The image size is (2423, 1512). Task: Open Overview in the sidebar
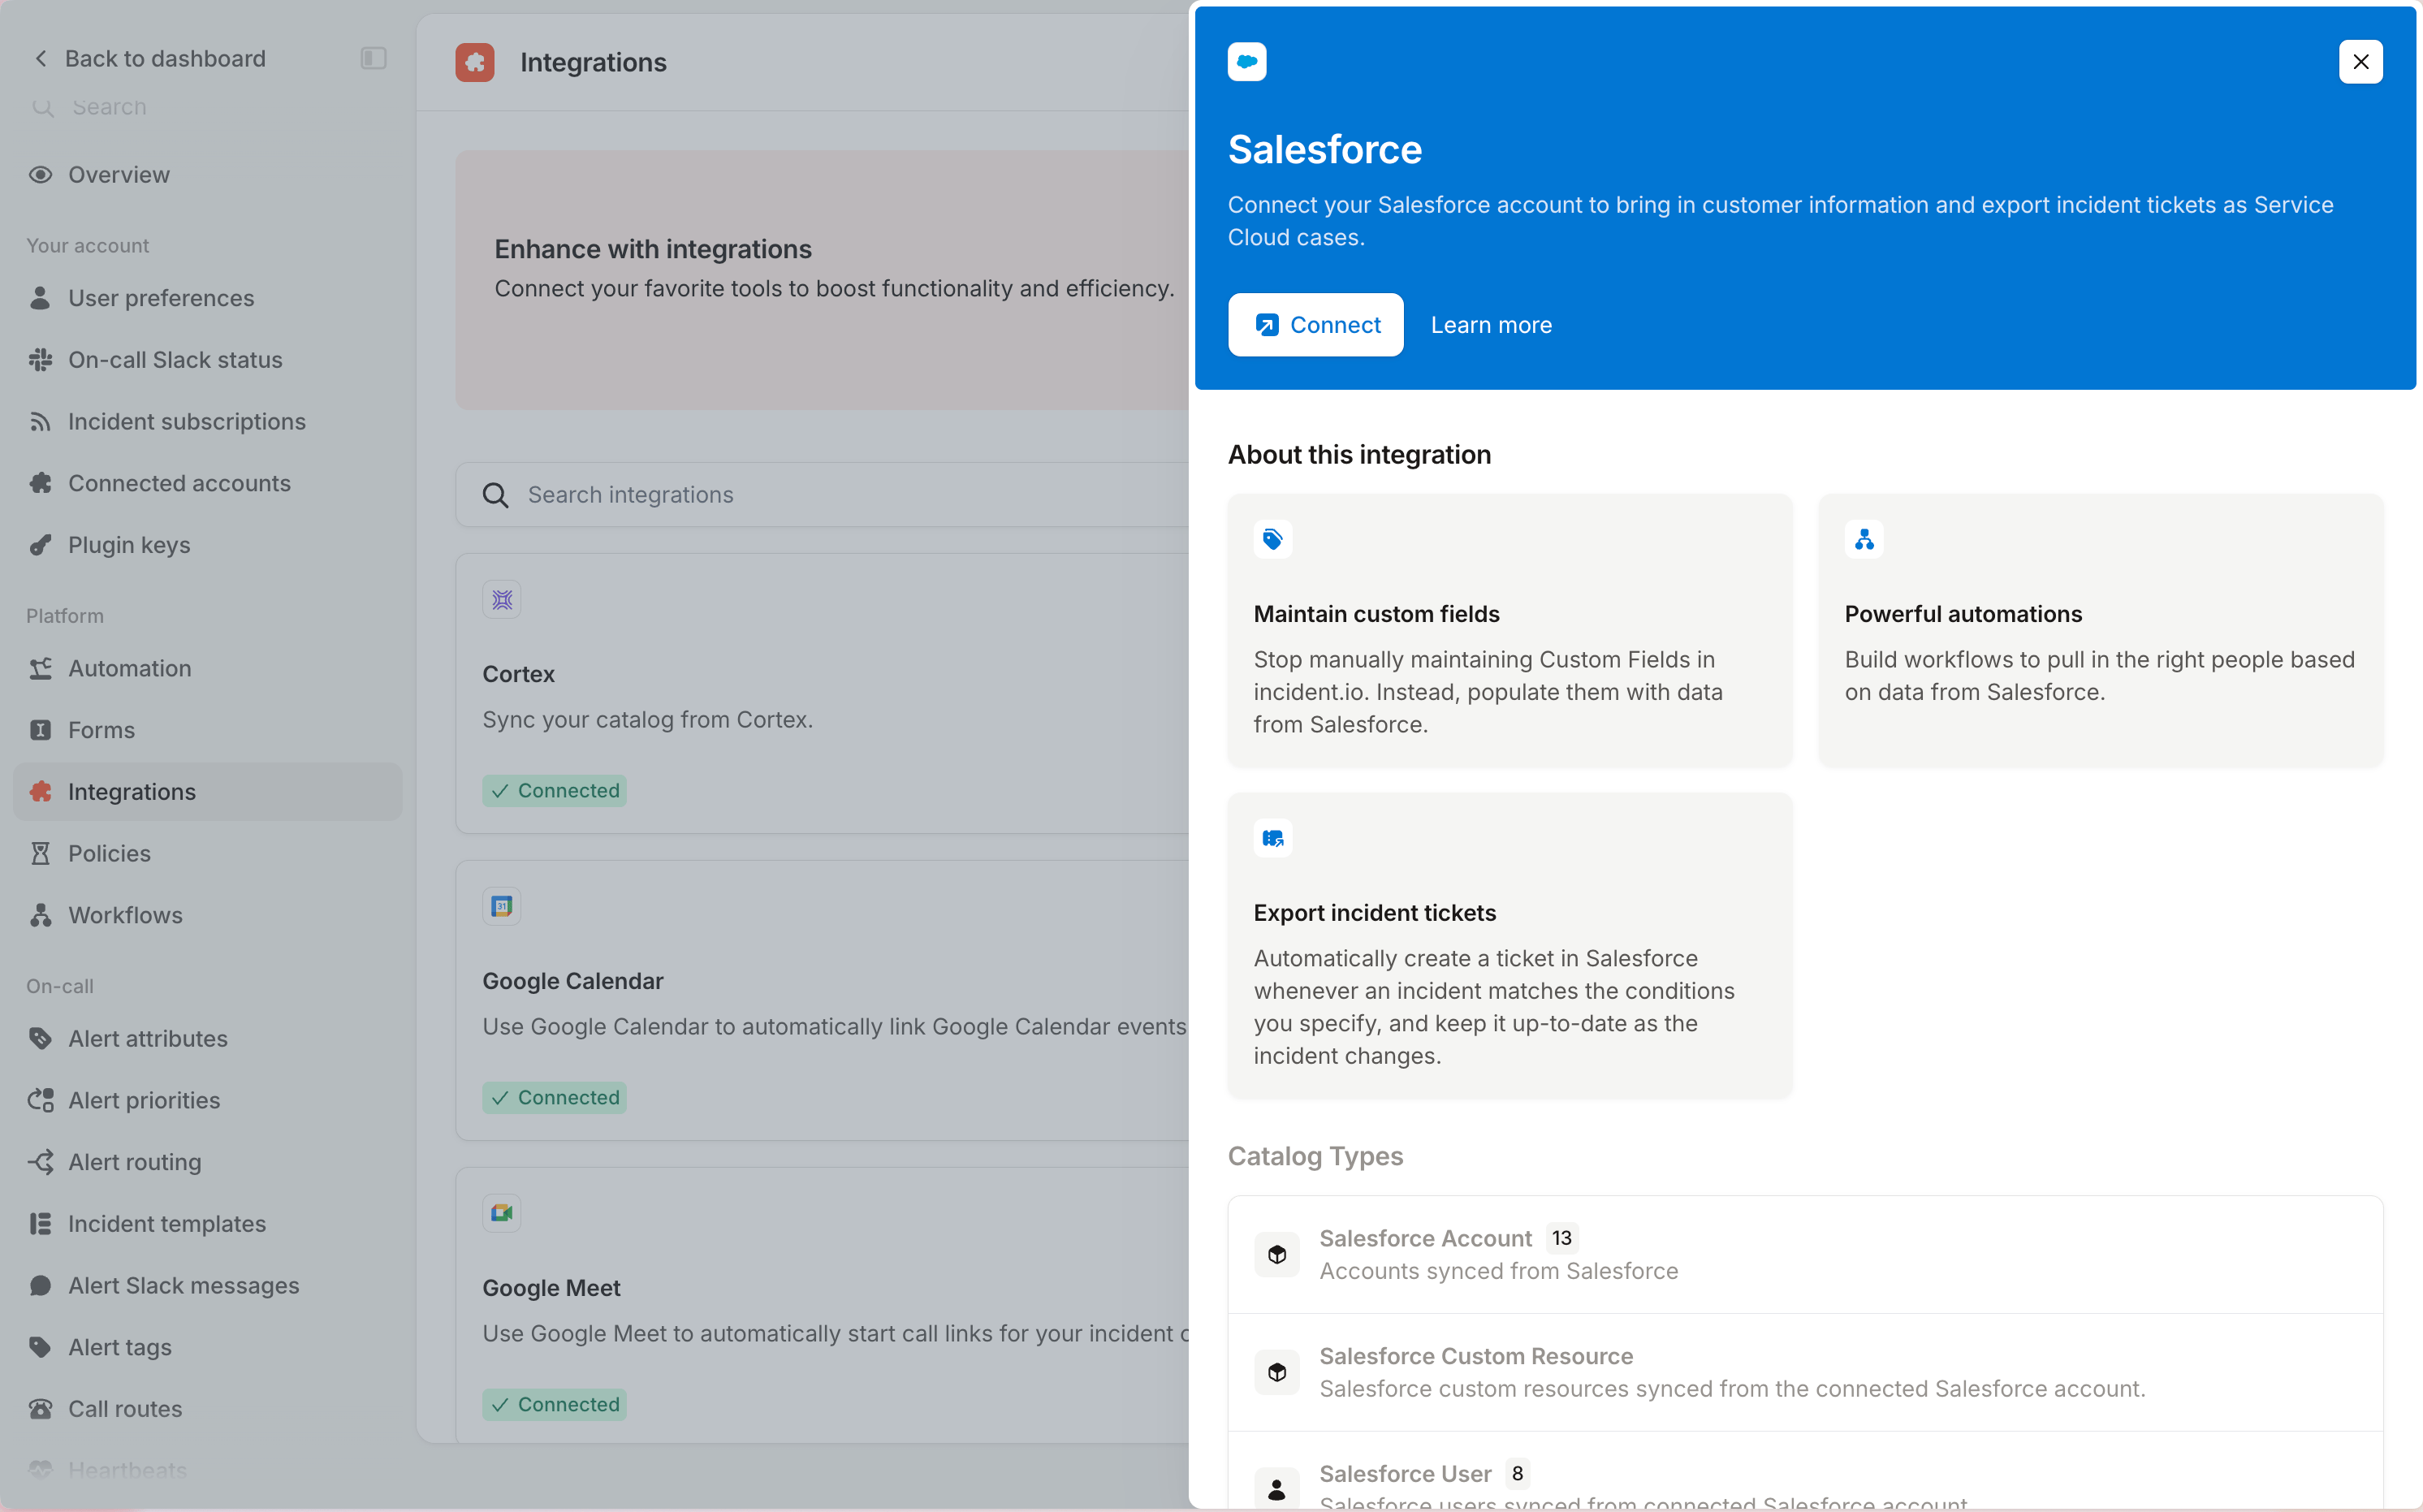tap(207, 175)
